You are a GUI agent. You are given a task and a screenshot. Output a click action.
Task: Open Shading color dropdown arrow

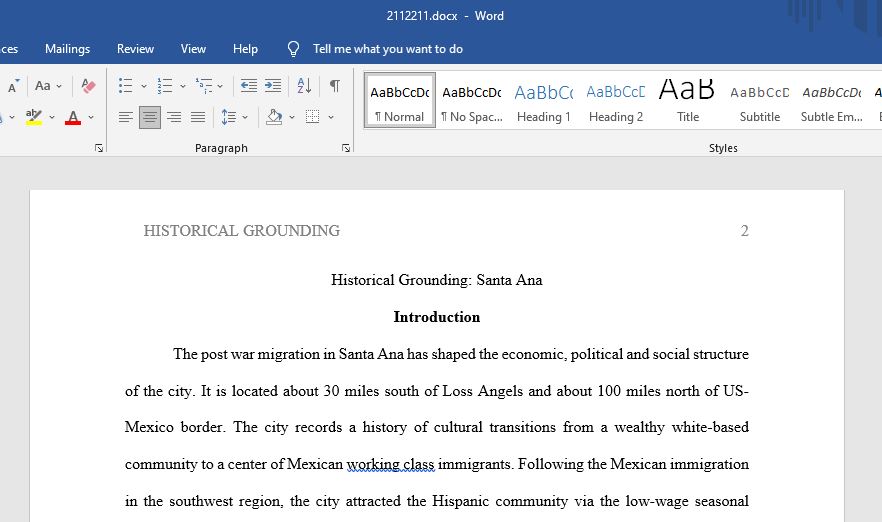click(x=292, y=117)
